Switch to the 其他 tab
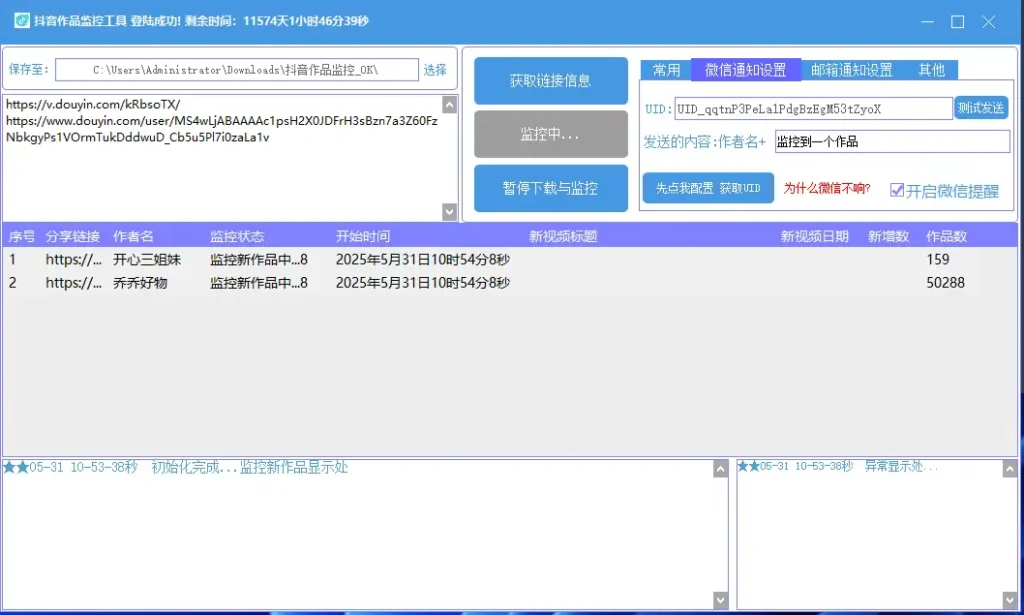1024x615 pixels. click(931, 70)
